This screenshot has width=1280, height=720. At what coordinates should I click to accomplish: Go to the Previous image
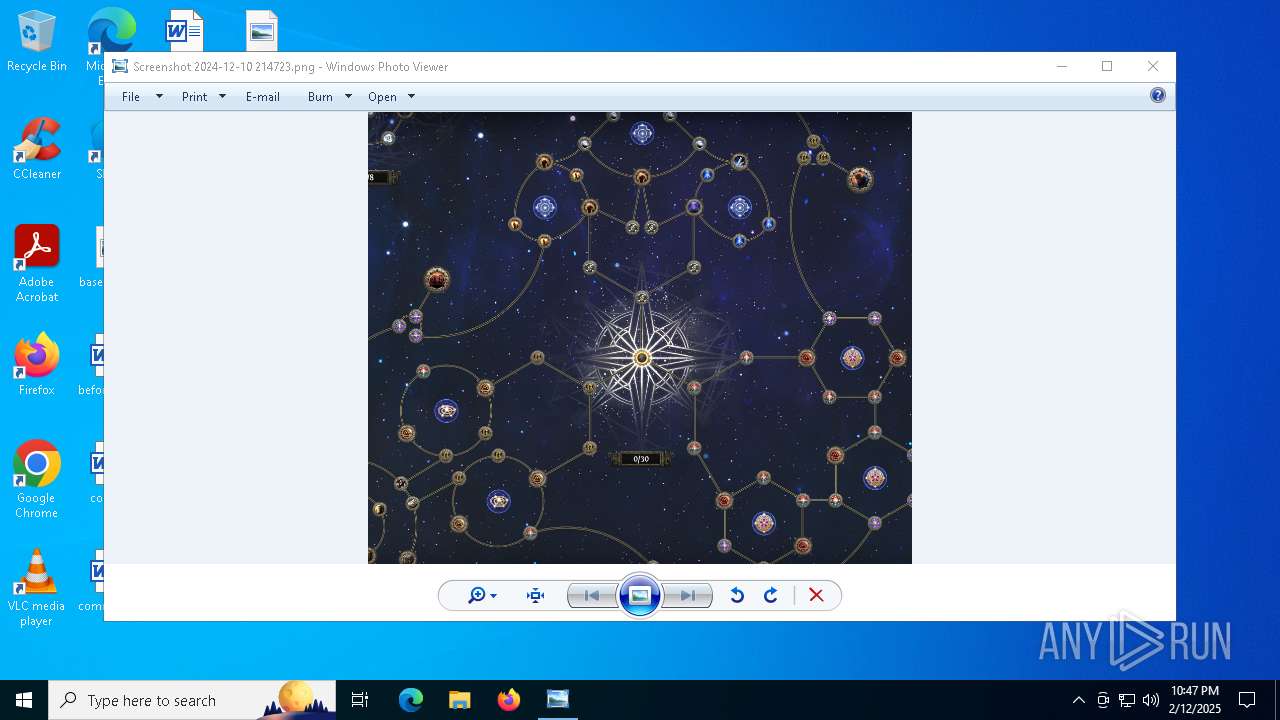pyautogui.click(x=592, y=596)
